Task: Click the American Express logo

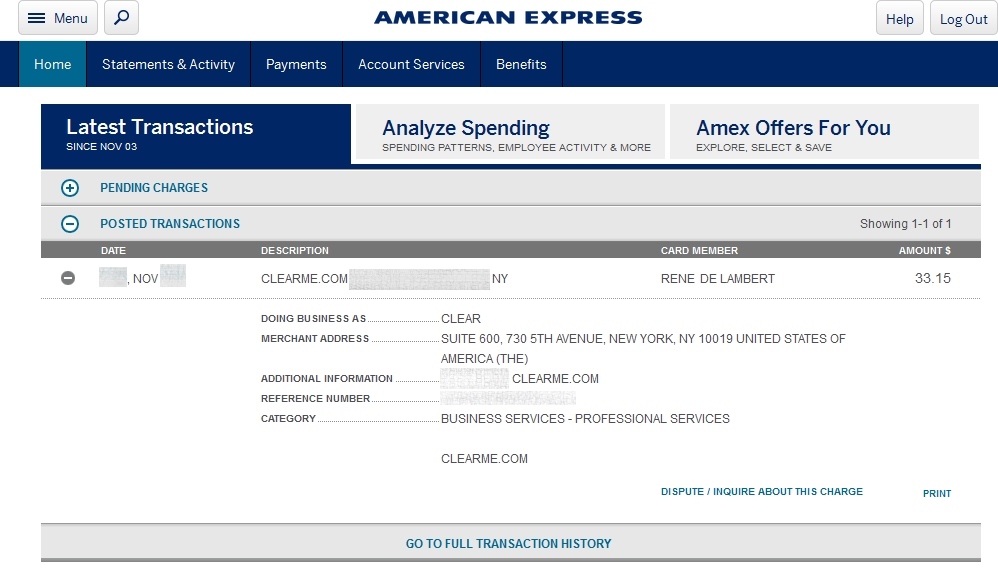Action: coord(508,17)
